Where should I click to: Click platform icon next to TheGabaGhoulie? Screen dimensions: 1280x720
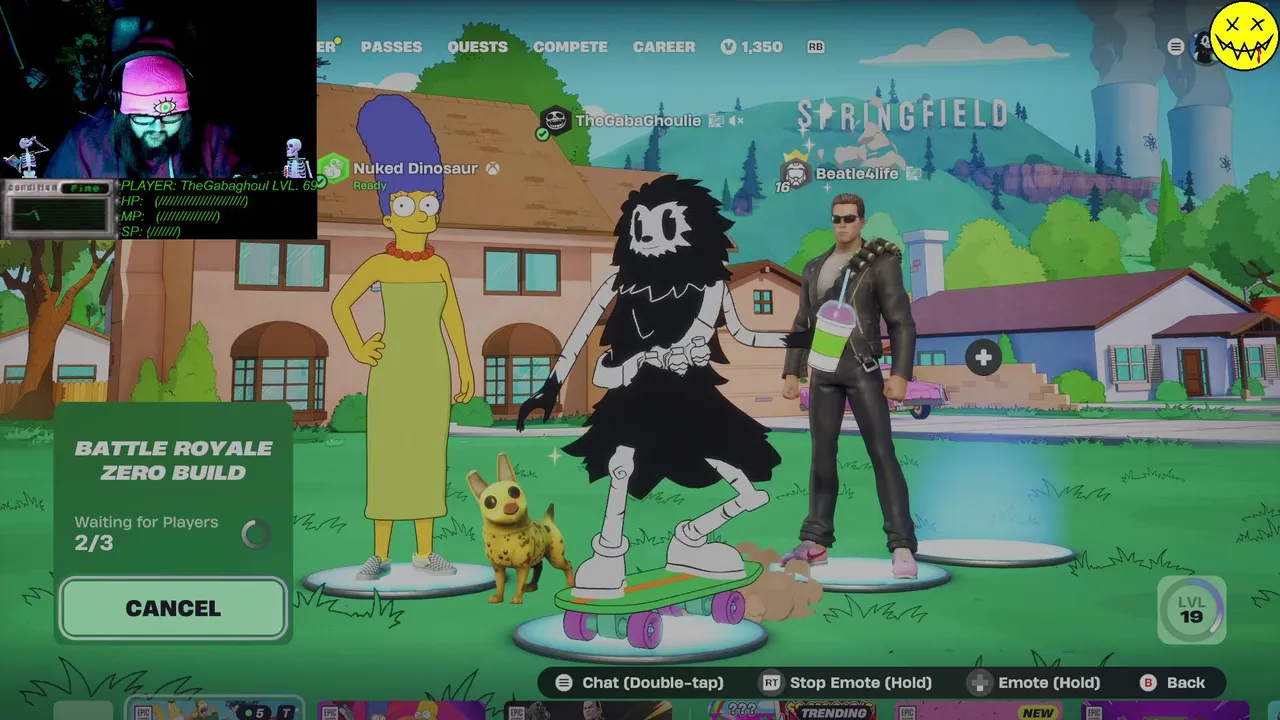pyautogui.click(x=716, y=121)
